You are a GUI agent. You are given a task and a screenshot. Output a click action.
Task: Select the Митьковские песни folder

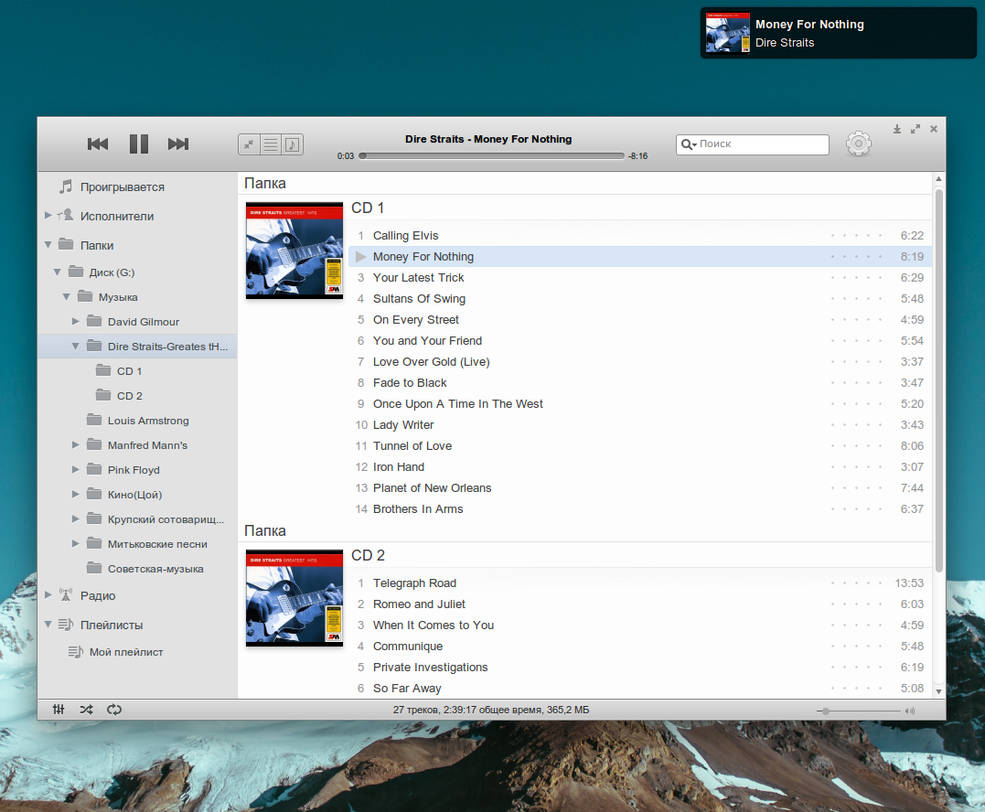(157, 544)
